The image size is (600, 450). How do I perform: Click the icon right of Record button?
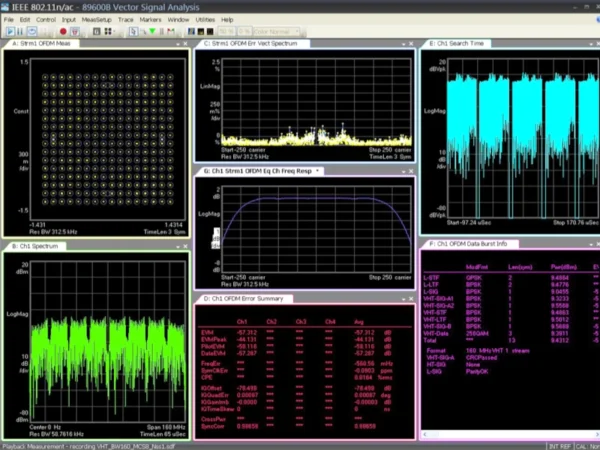tap(75, 31)
